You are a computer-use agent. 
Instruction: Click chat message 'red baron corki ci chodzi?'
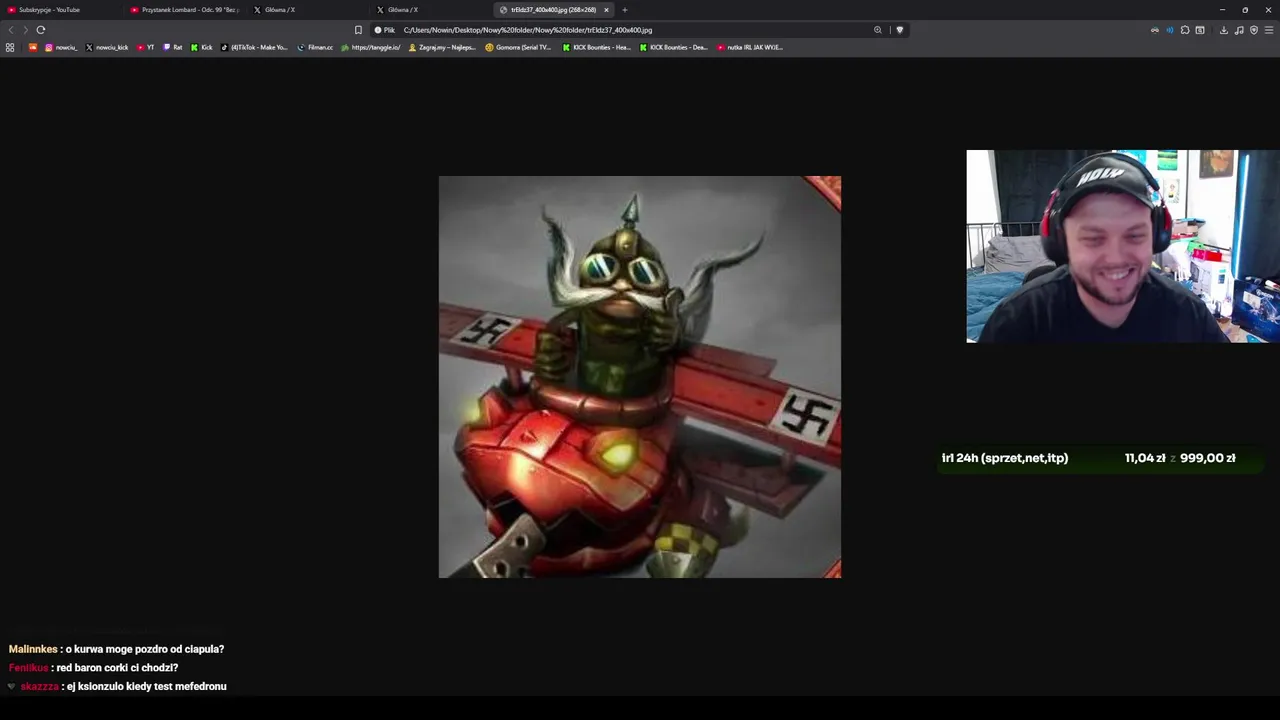[x=118, y=668]
